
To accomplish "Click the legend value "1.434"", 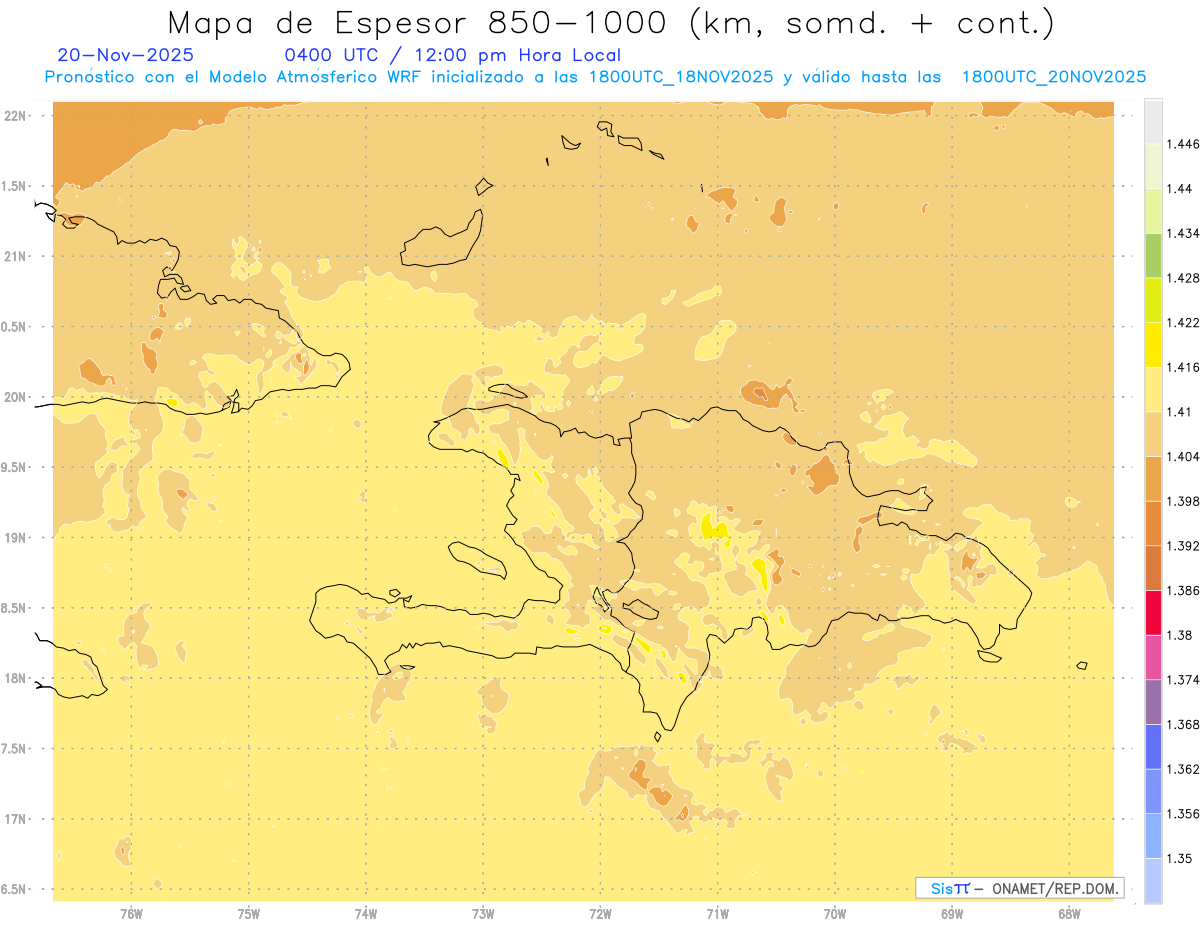I will [x=1182, y=233].
